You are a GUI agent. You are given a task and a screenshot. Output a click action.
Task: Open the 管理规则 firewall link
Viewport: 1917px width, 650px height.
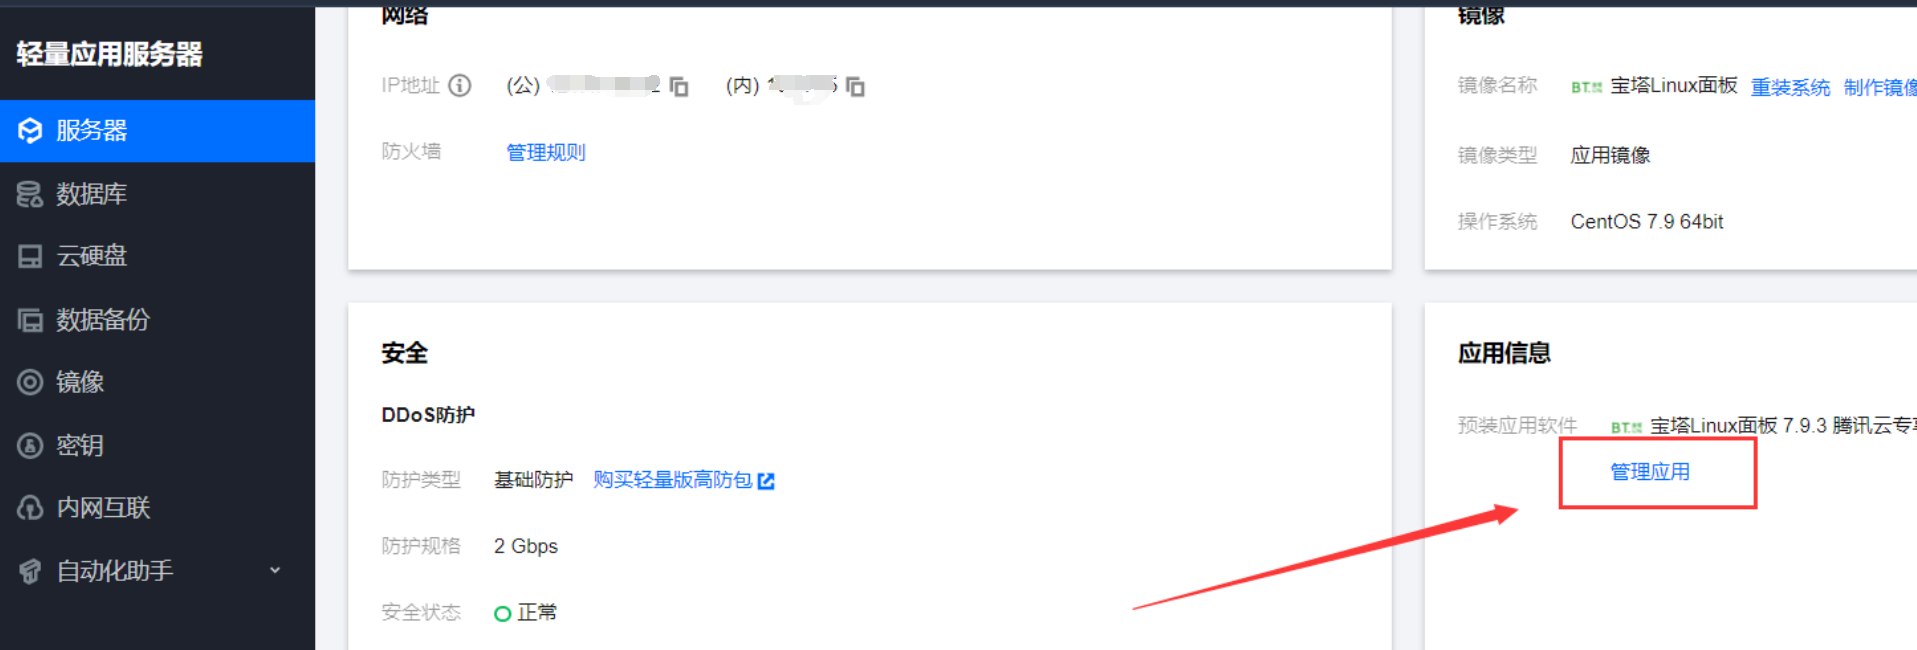click(x=546, y=152)
